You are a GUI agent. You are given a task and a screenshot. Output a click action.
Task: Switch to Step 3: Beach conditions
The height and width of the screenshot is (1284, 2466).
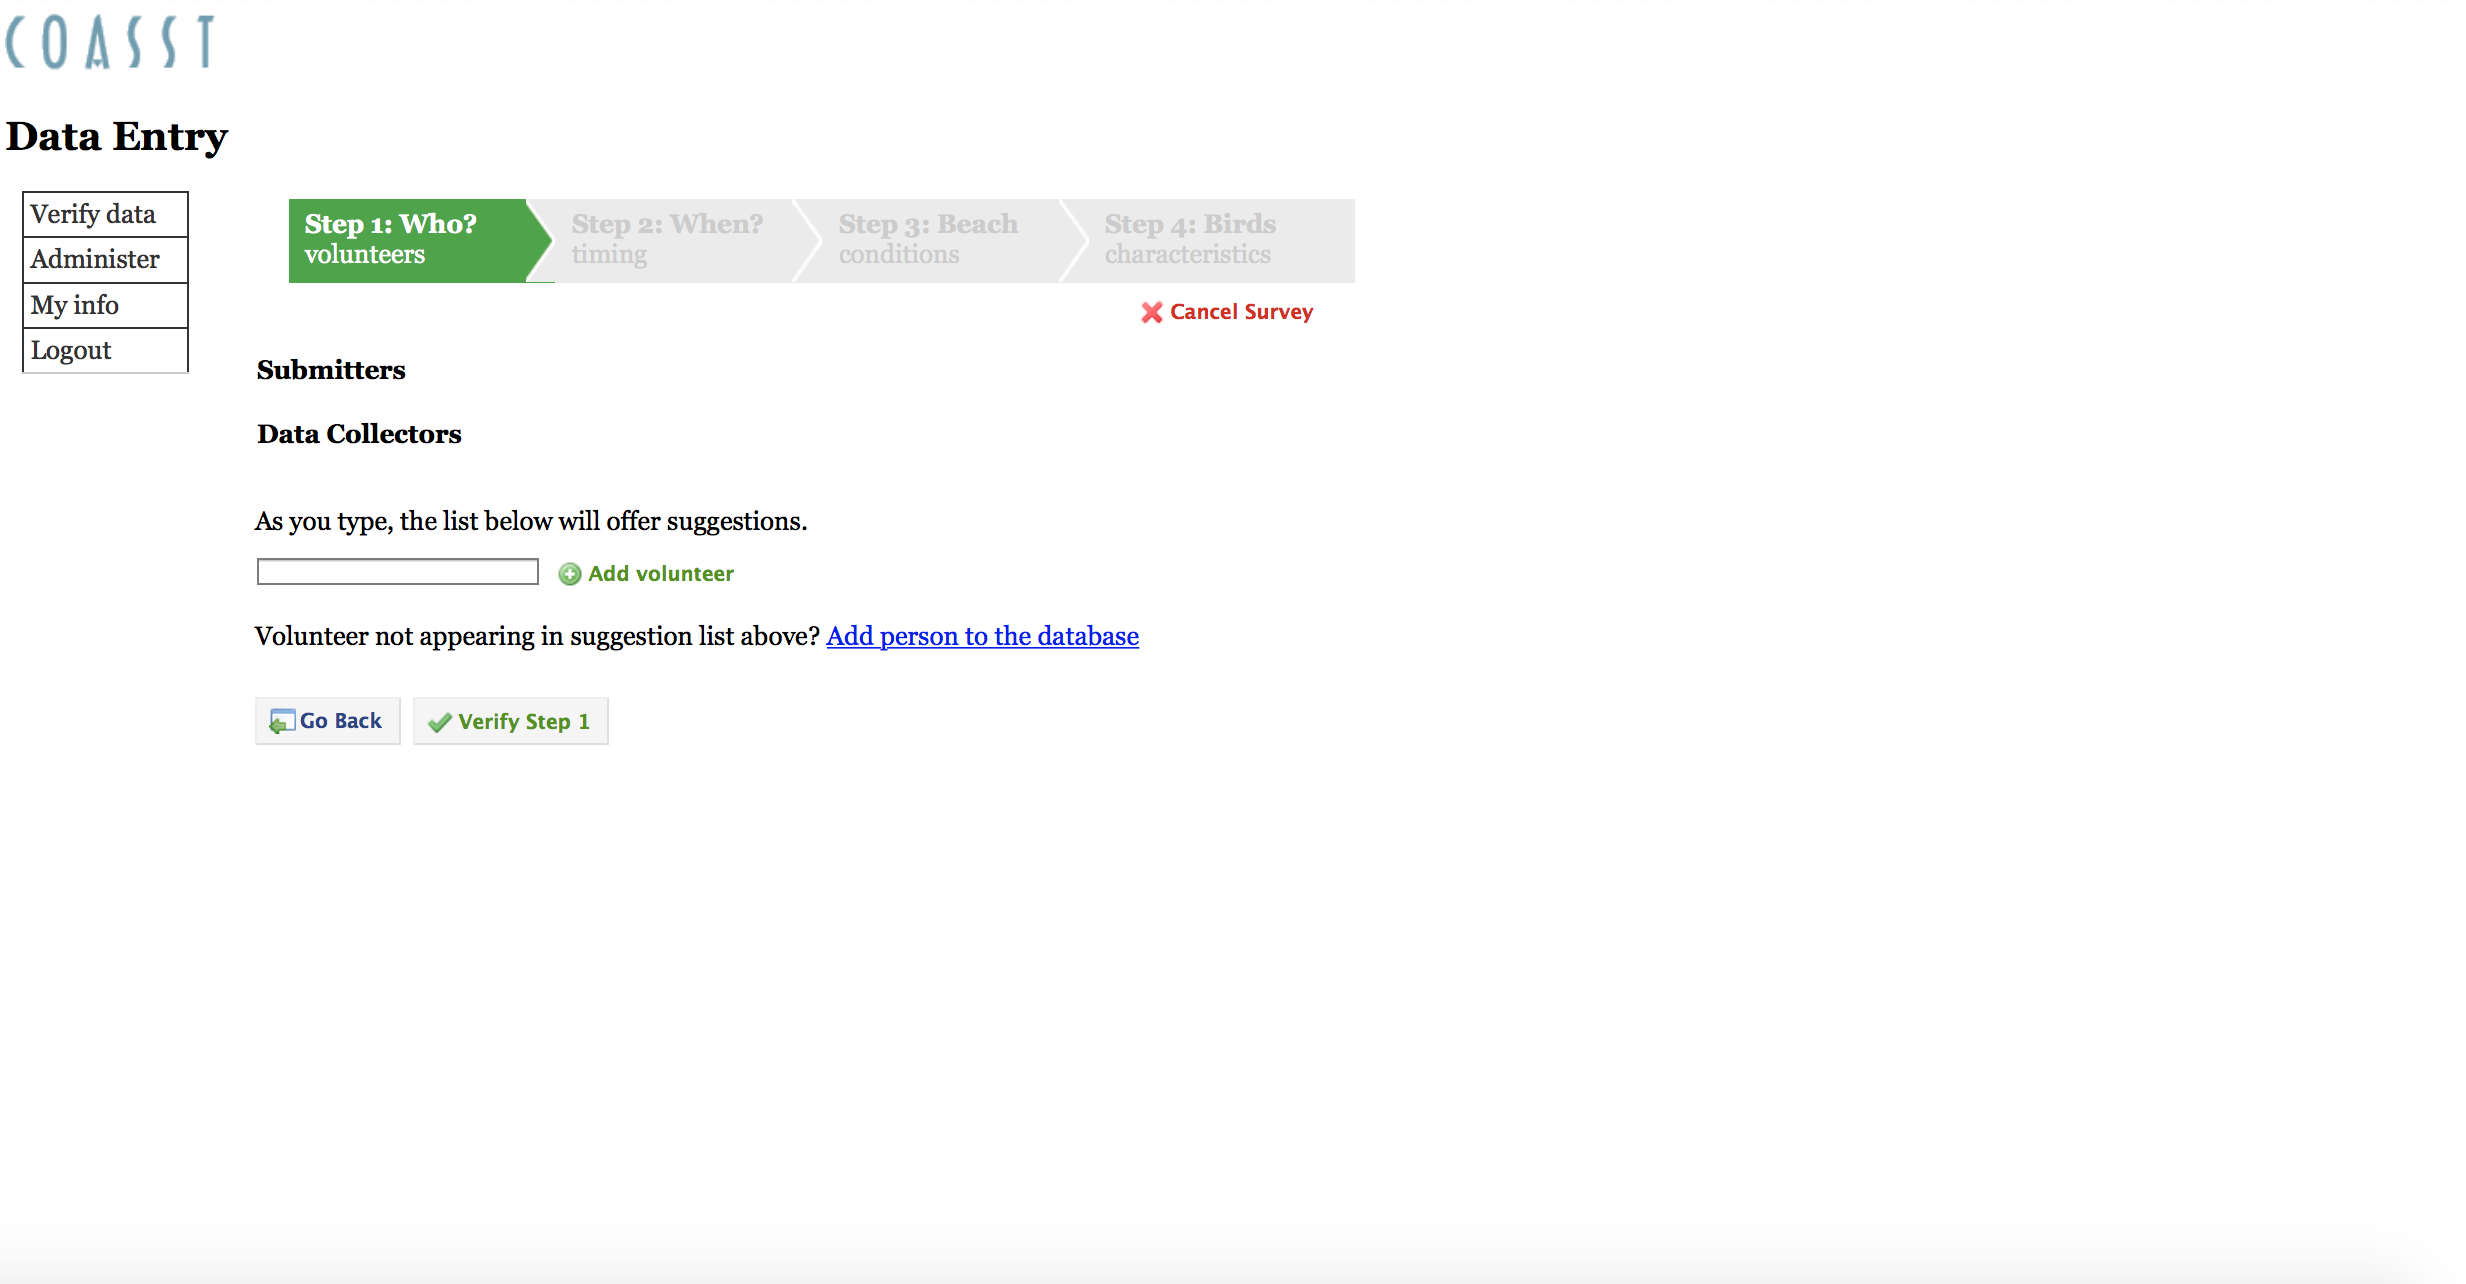(x=940, y=240)
